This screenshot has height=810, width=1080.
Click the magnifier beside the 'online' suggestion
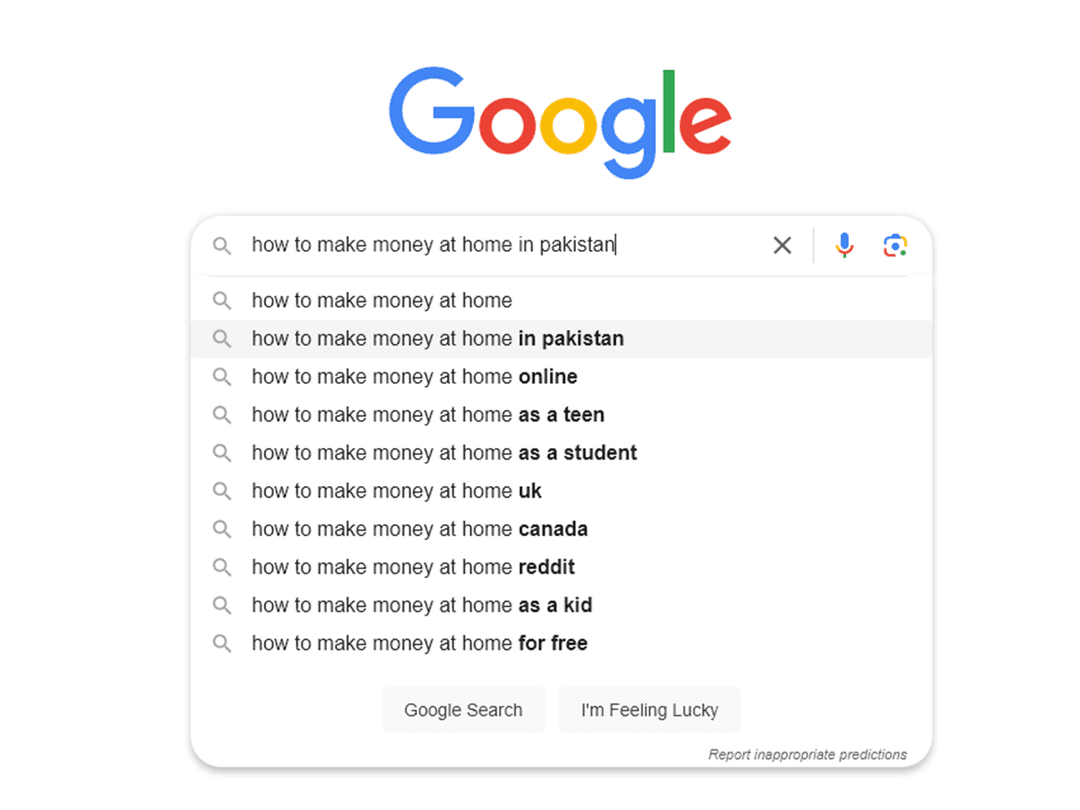[x=222, y=376]
